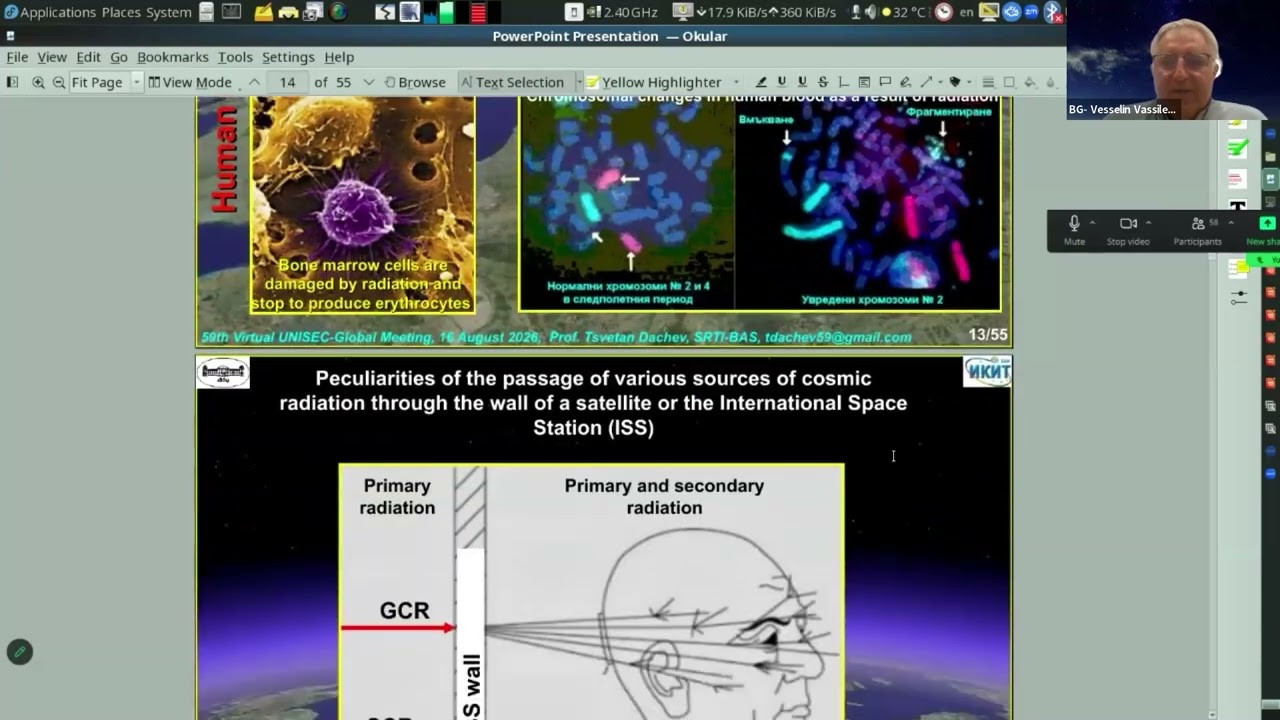Click the slider settings icon in side panel
The width and height of the screenshot is (1280, 720).
click(x=1238, y=297)
